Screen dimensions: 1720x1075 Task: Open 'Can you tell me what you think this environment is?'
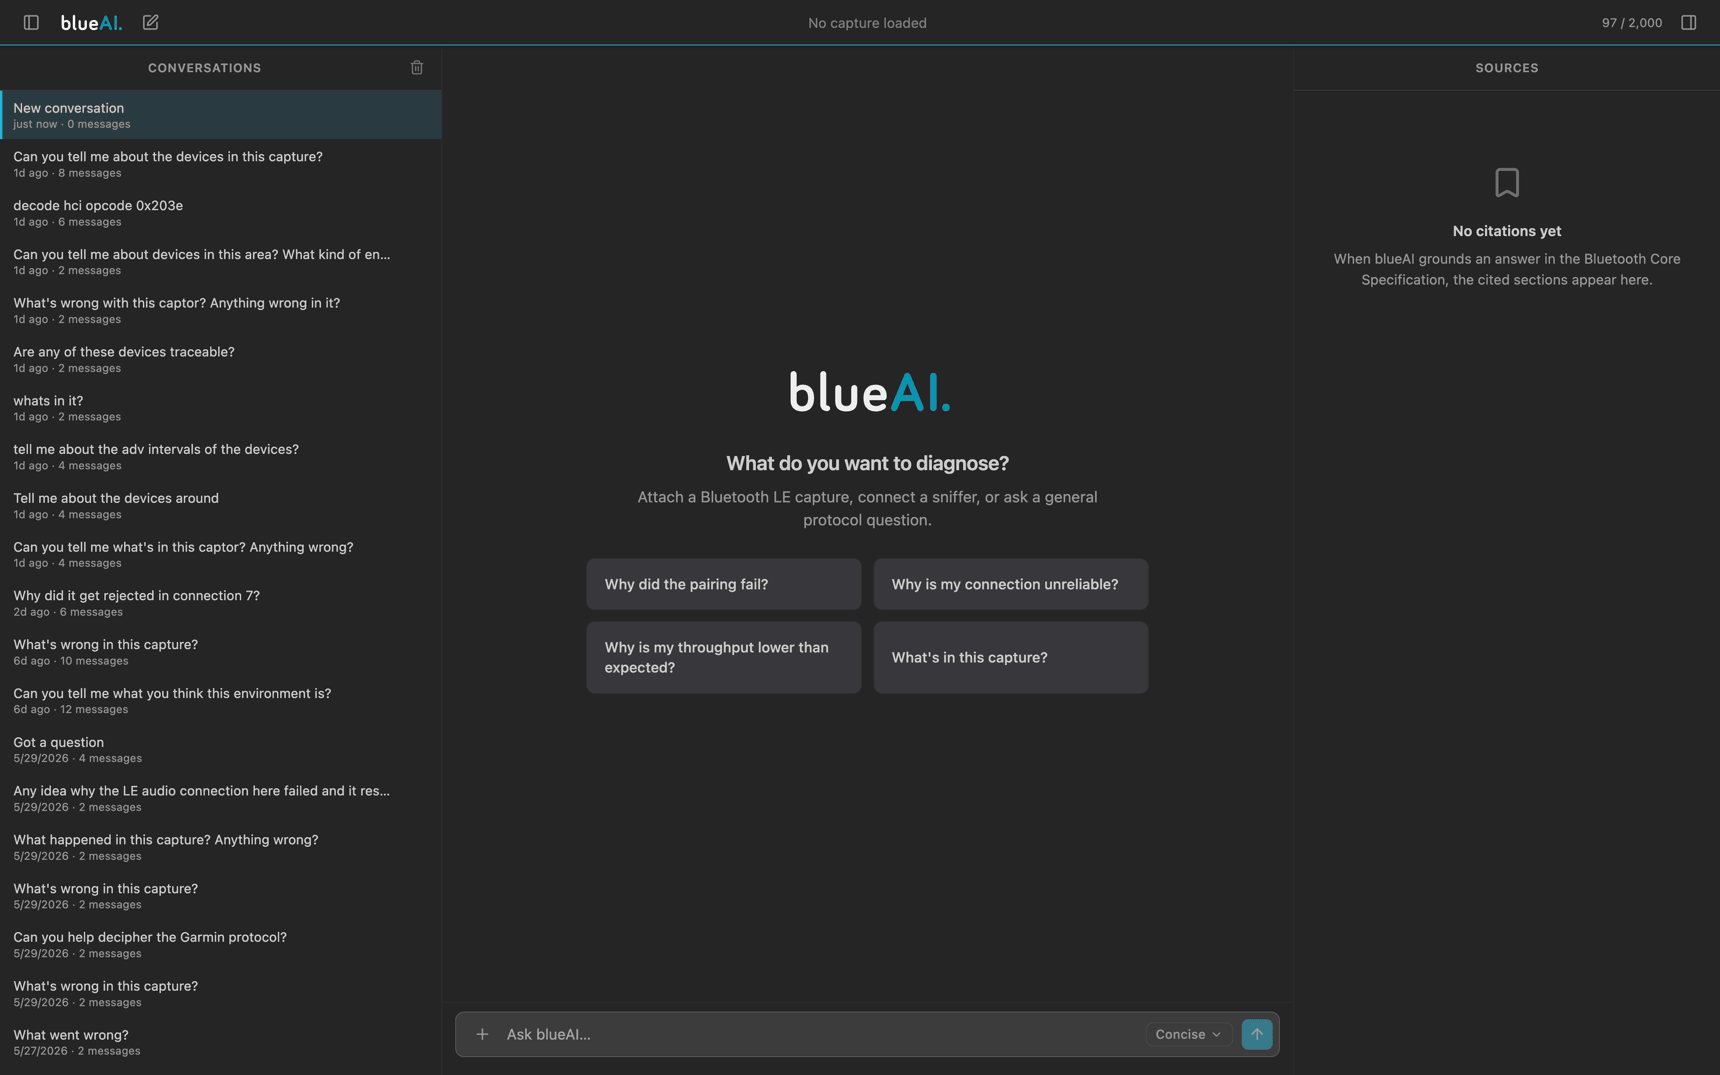tap(221, 701)
